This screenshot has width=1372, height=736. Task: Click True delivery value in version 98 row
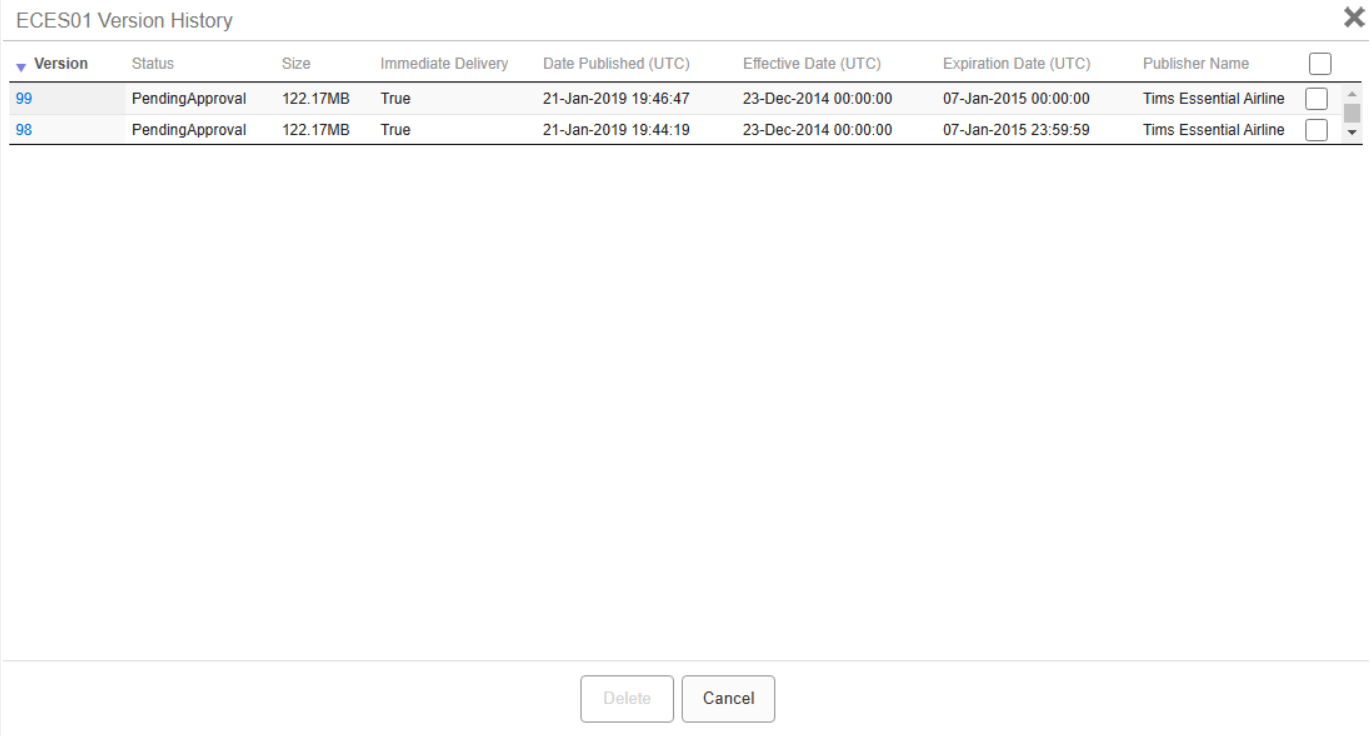click(x=395, y=129)
